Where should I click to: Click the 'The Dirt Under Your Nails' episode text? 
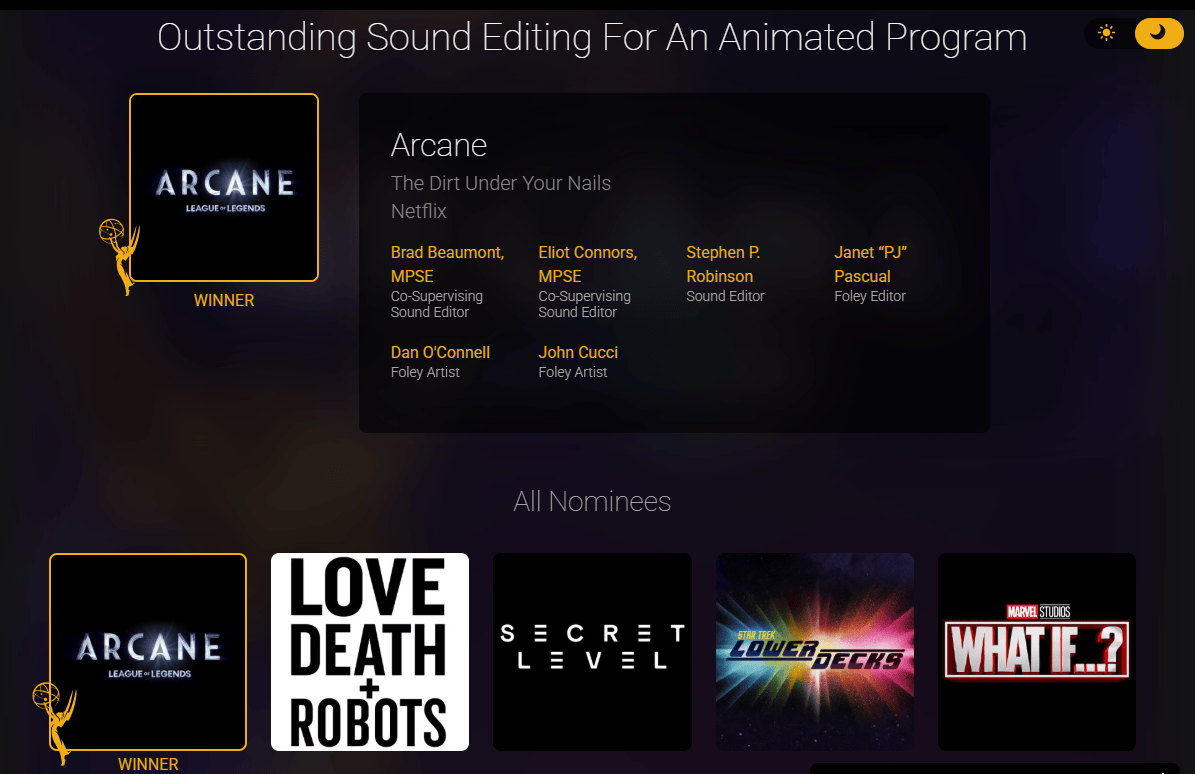pyautogui.click(x=501, y=183)
